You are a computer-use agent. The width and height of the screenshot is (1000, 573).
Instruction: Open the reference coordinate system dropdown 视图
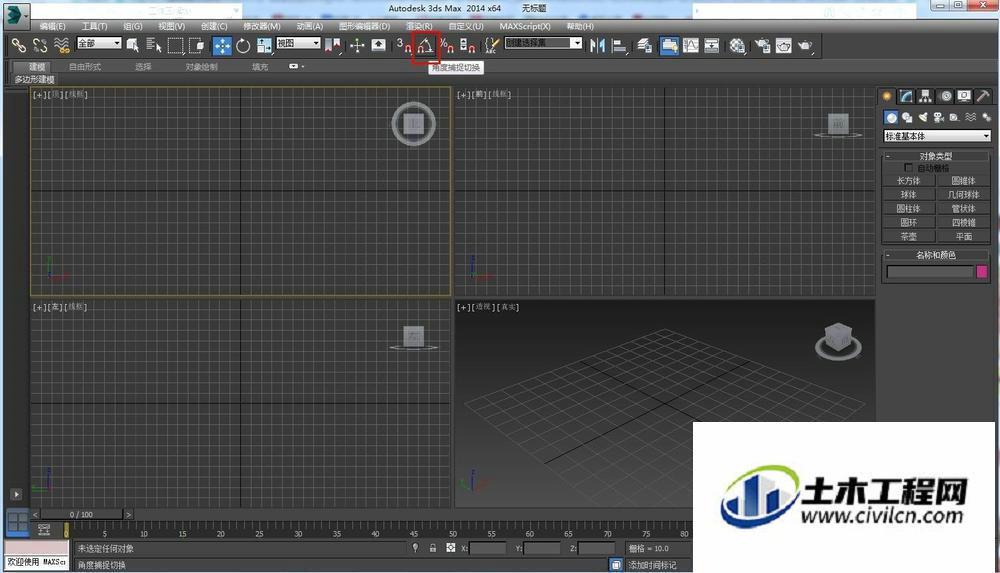[298, 43]
